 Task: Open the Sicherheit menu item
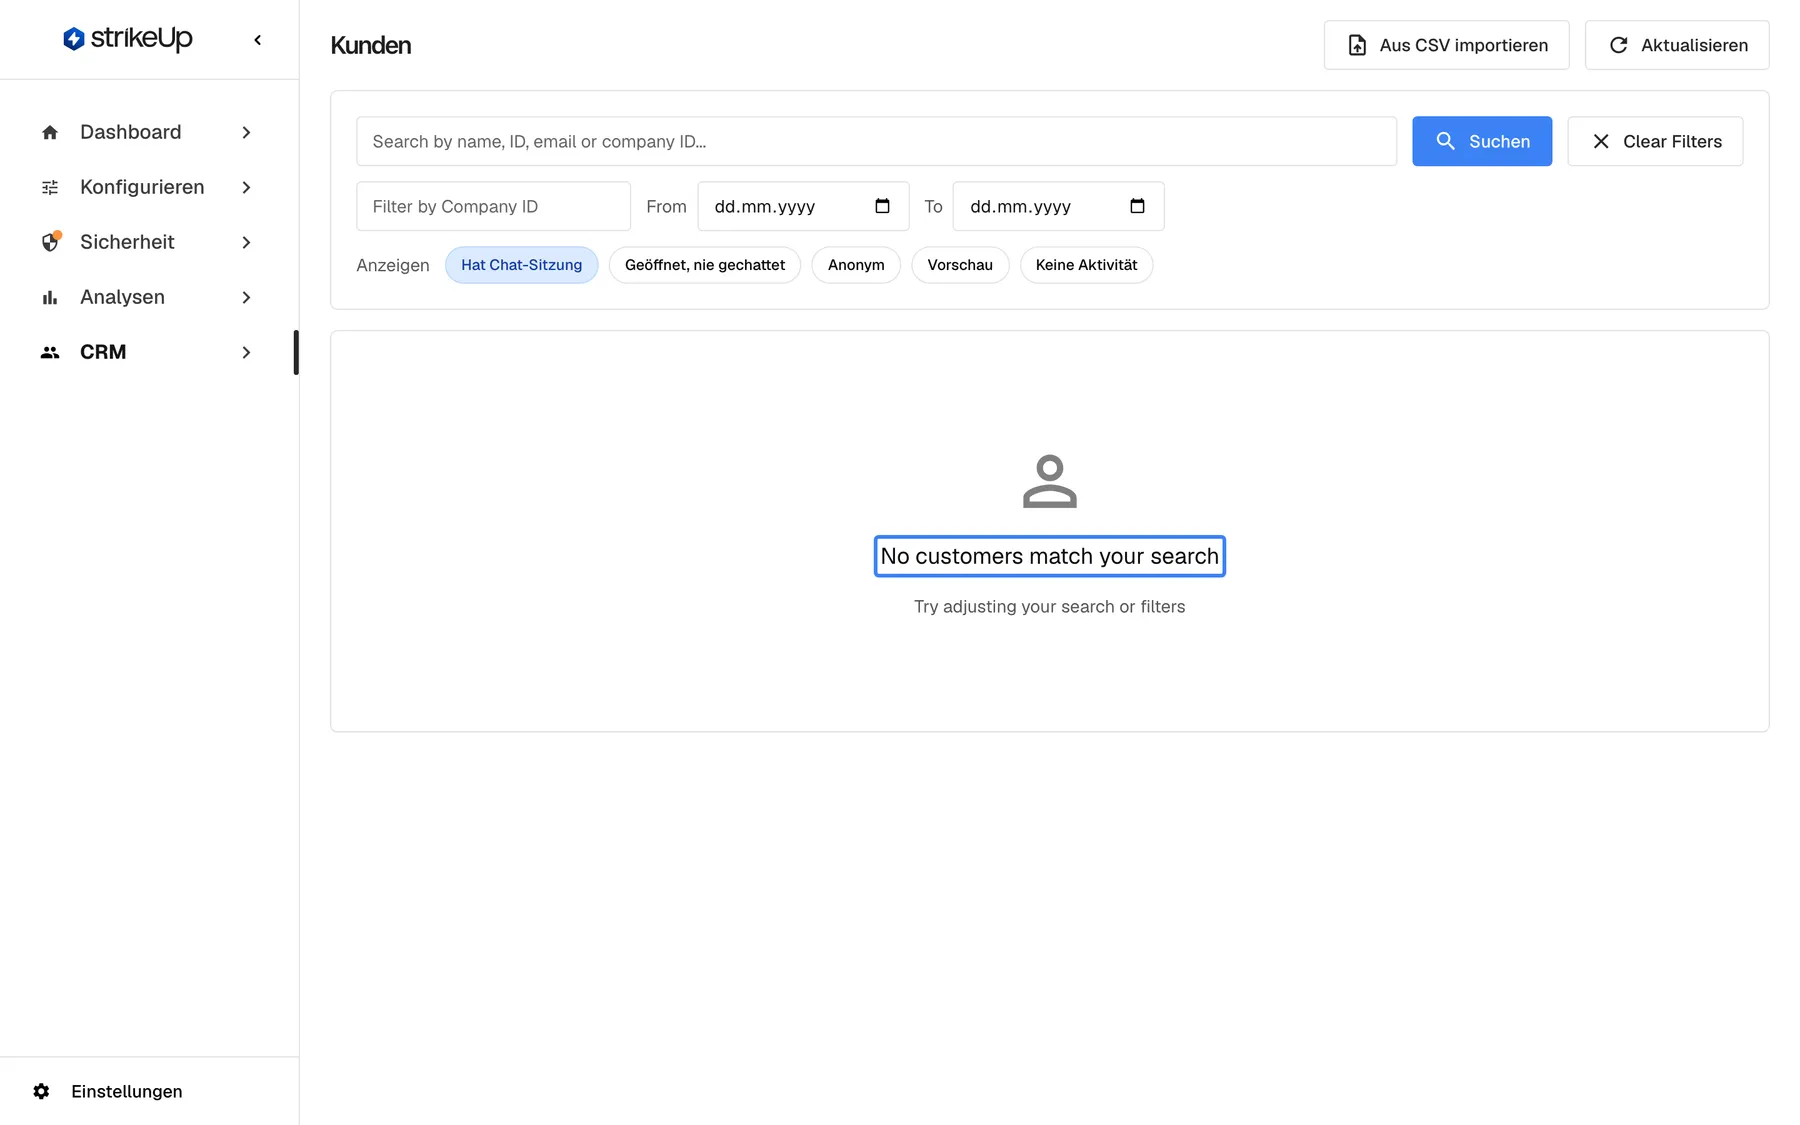pyautogui.click(x=148, y=242)
